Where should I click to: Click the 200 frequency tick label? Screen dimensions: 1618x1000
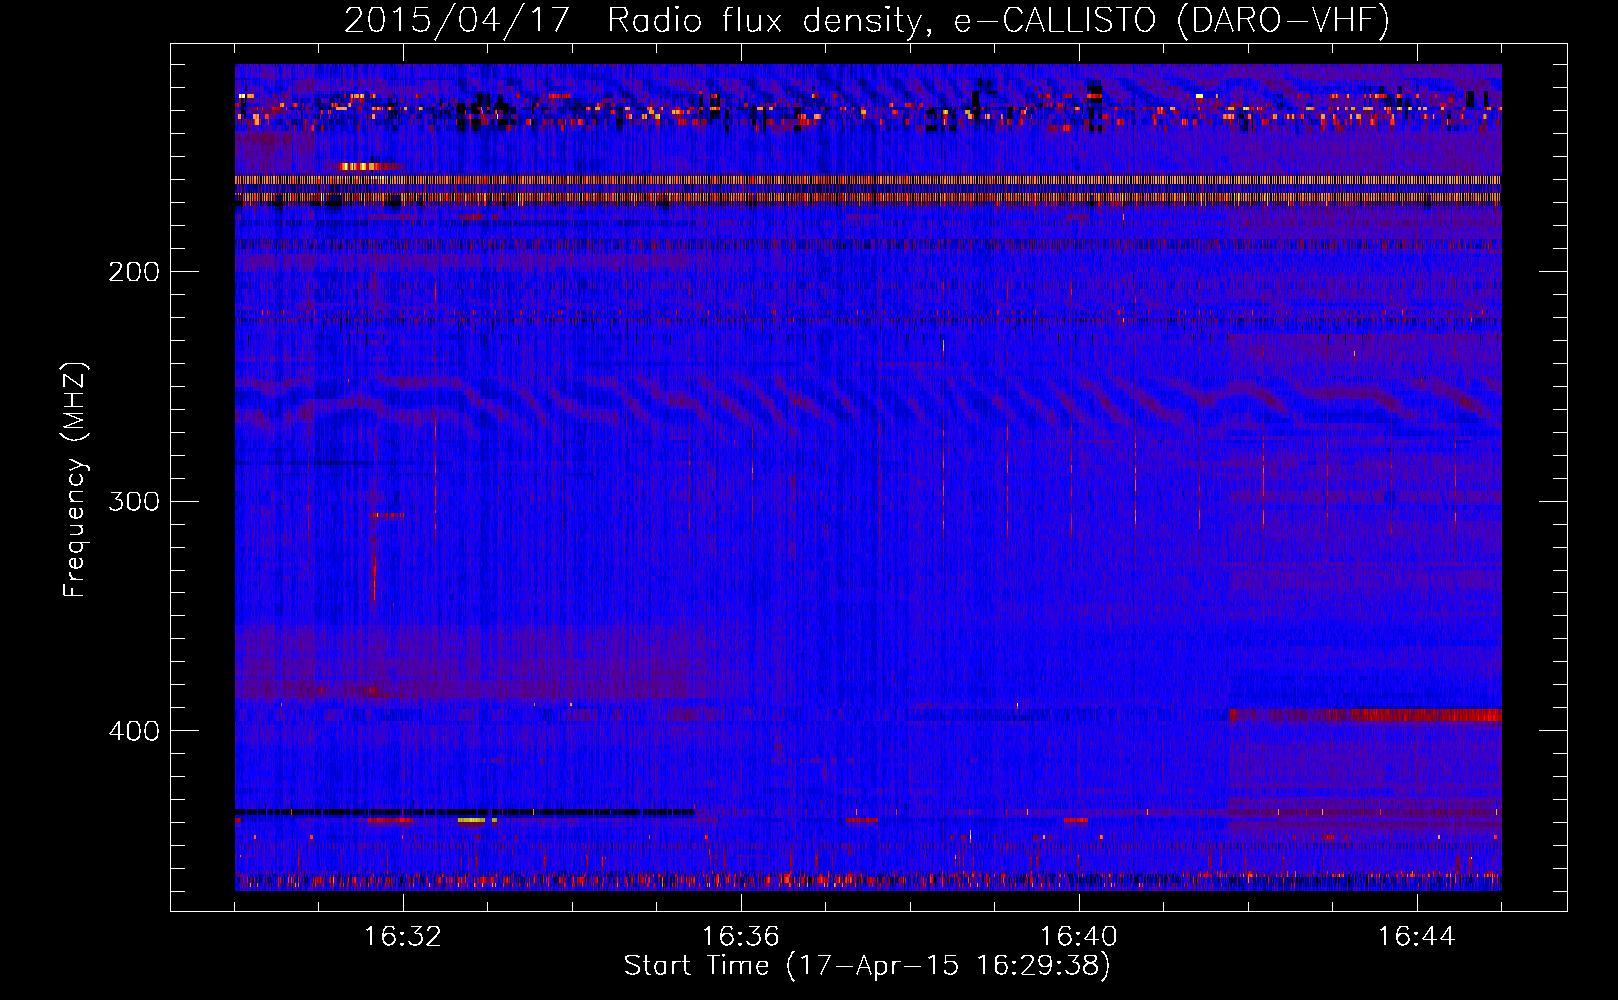tap(134, 272)
